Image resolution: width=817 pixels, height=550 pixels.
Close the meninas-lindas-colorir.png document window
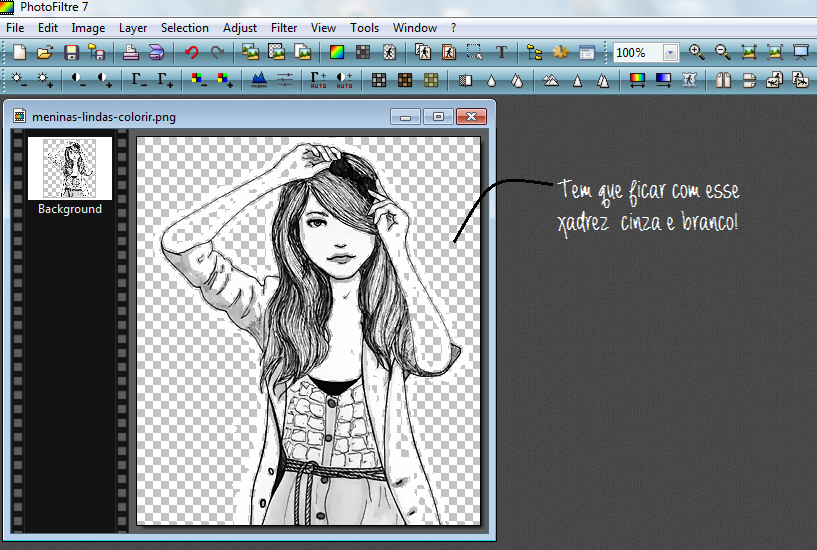pyautogui.click(x=471, y=117)
